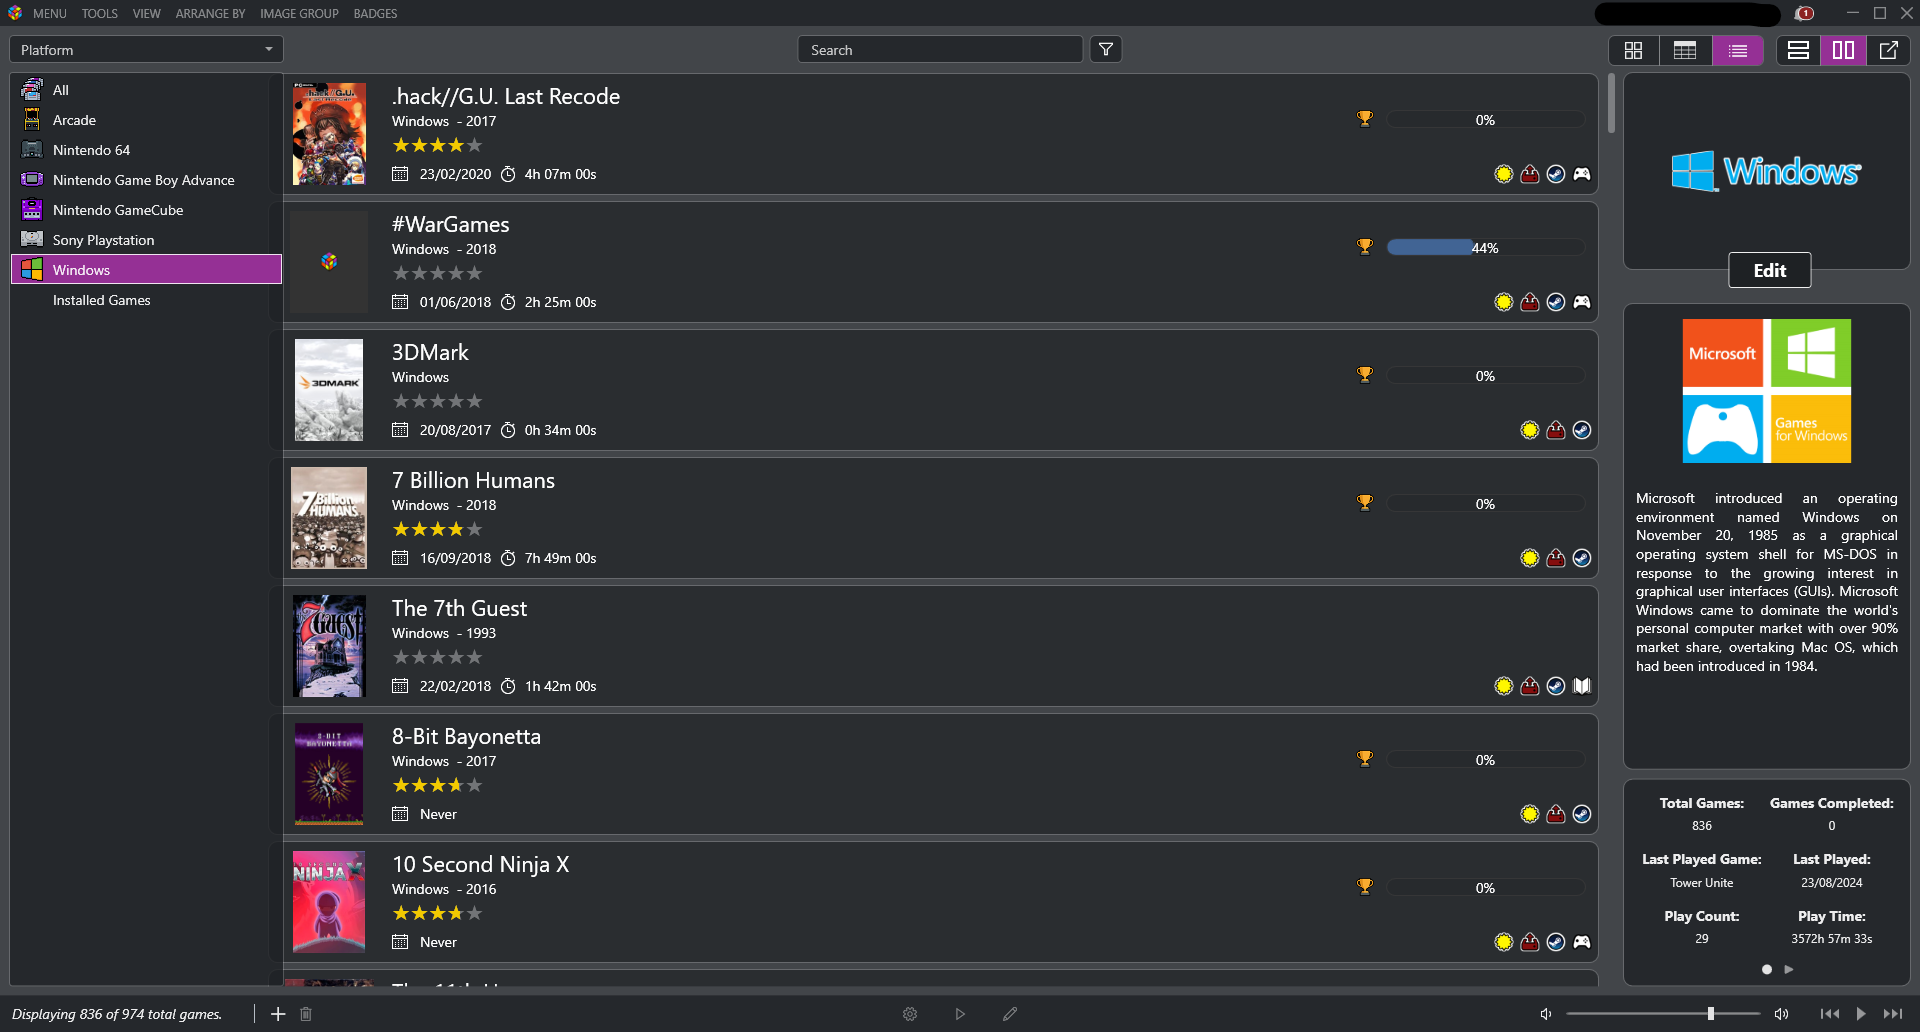The image size is (1920, 1032).
Task: Click the #WarGames red install badge
Action: (x=1530, y=302)
